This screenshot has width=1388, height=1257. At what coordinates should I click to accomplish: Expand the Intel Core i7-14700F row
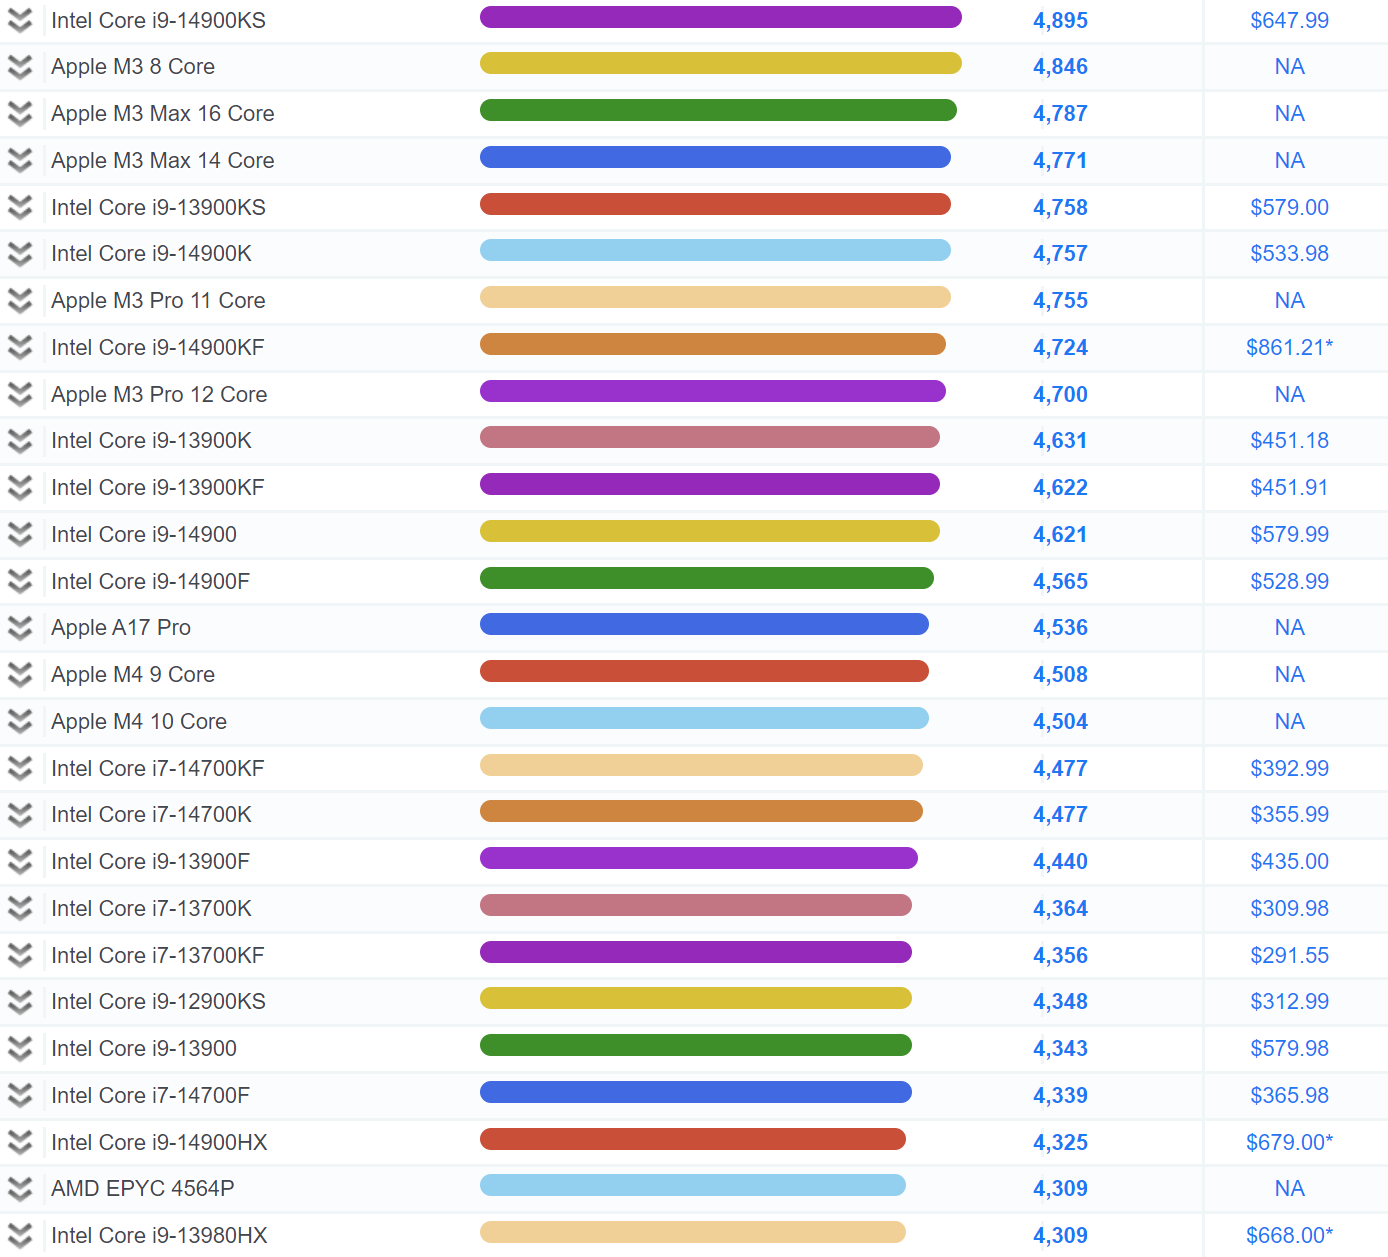click(20, 1095)
